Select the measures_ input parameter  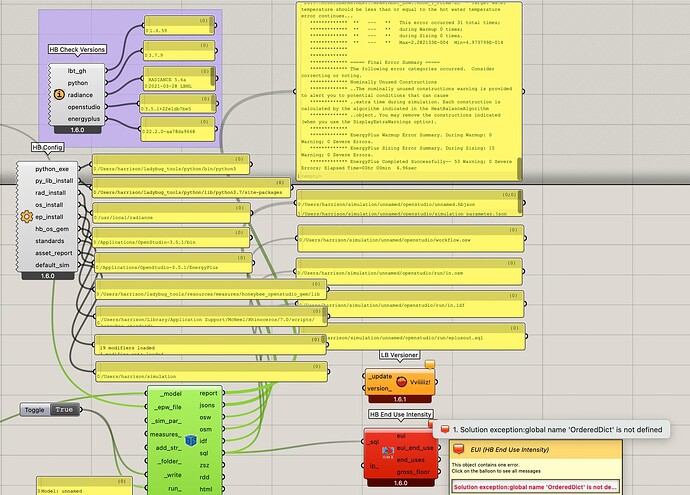click(x=165, y=434)
